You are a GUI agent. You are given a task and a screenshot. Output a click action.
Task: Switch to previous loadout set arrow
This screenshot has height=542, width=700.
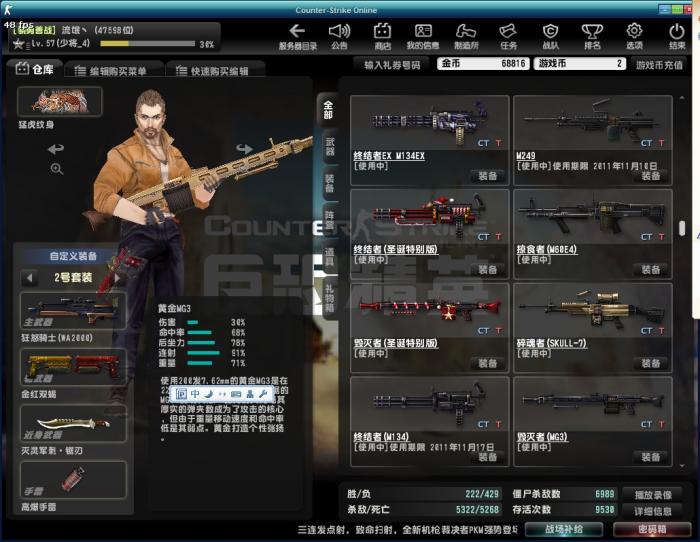pyautogui.click(x=29, y=278)
